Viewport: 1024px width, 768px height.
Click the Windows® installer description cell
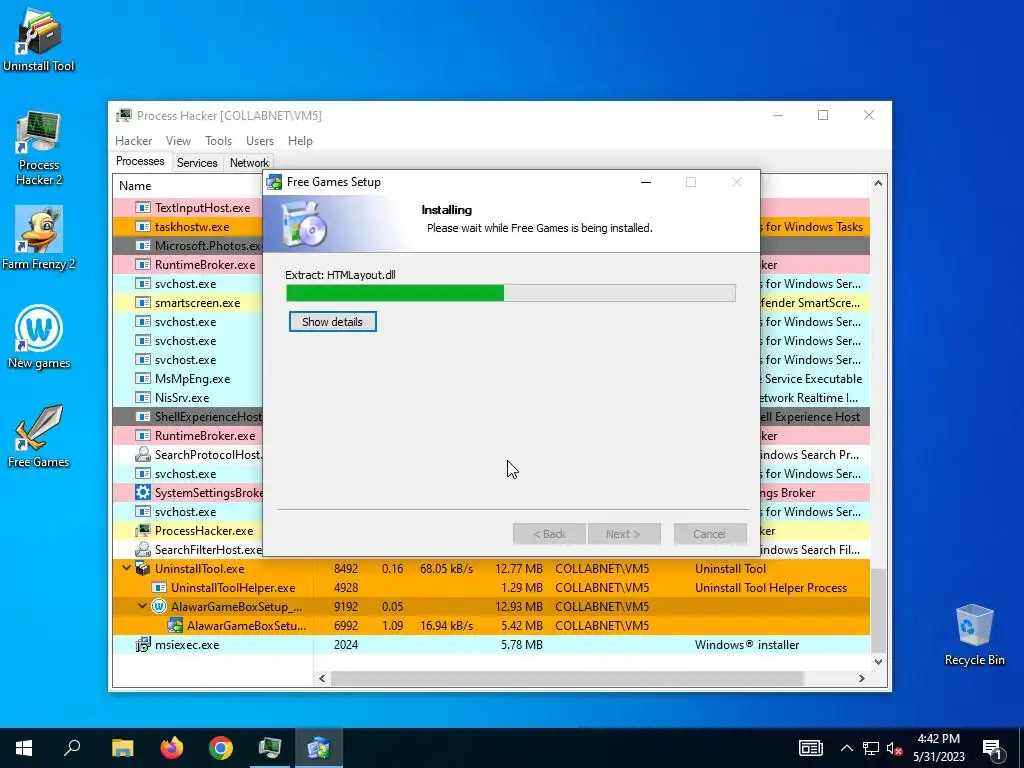click(x=747, y=645)
